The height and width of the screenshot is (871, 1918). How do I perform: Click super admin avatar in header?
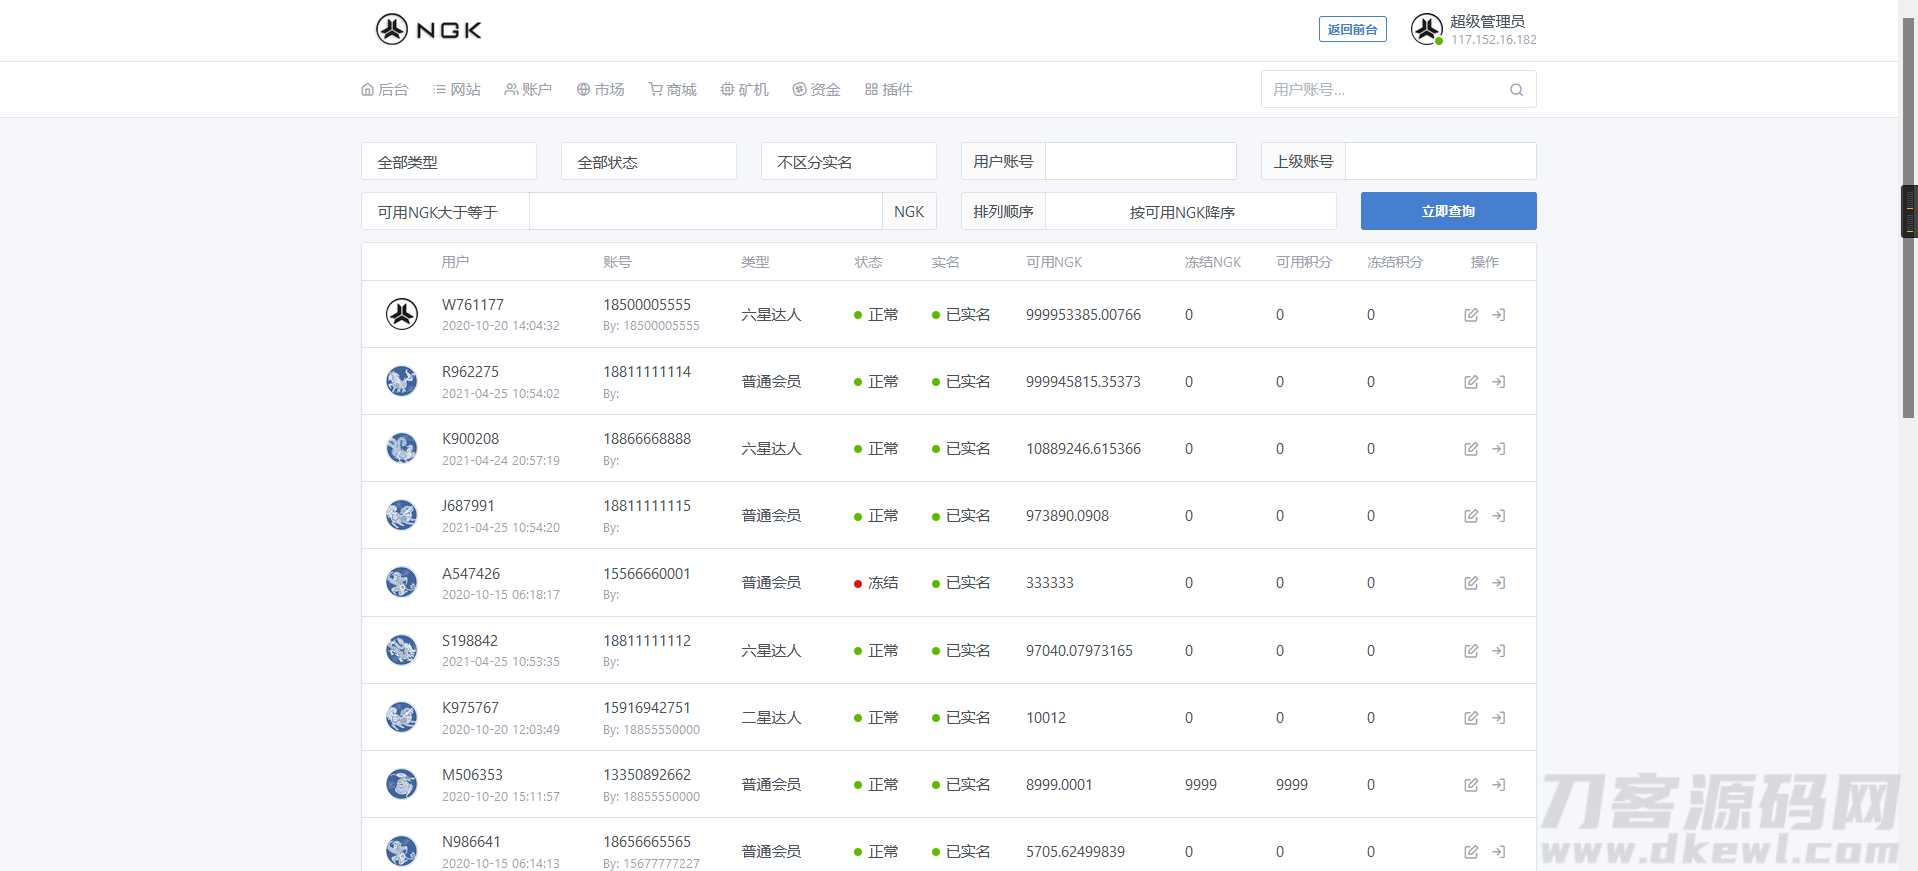pos(1426,29)
